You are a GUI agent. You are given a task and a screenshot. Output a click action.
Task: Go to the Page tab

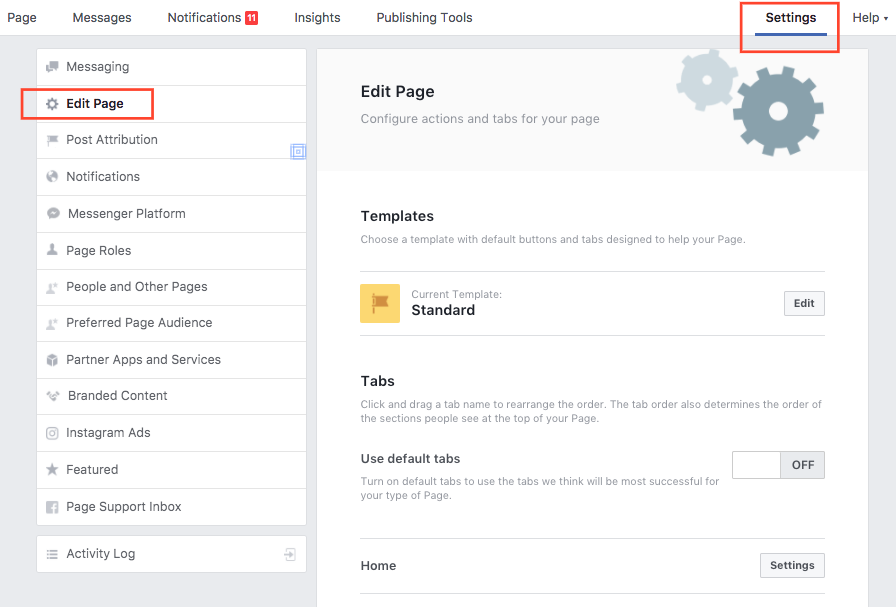click(x=22, y=18)
